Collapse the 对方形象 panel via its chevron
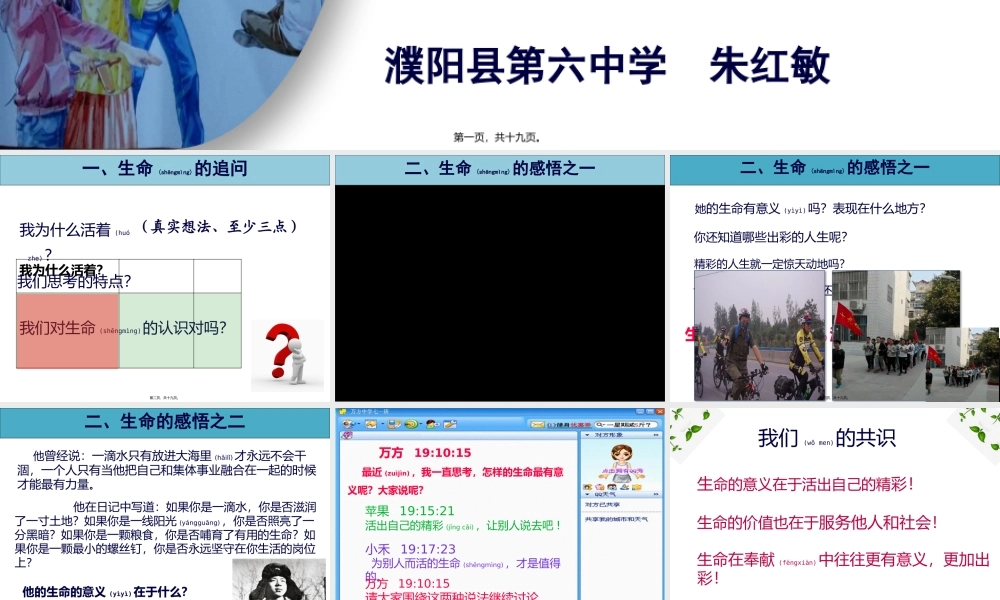Screen dimensions: 1000x600 [x=588, y=434]
